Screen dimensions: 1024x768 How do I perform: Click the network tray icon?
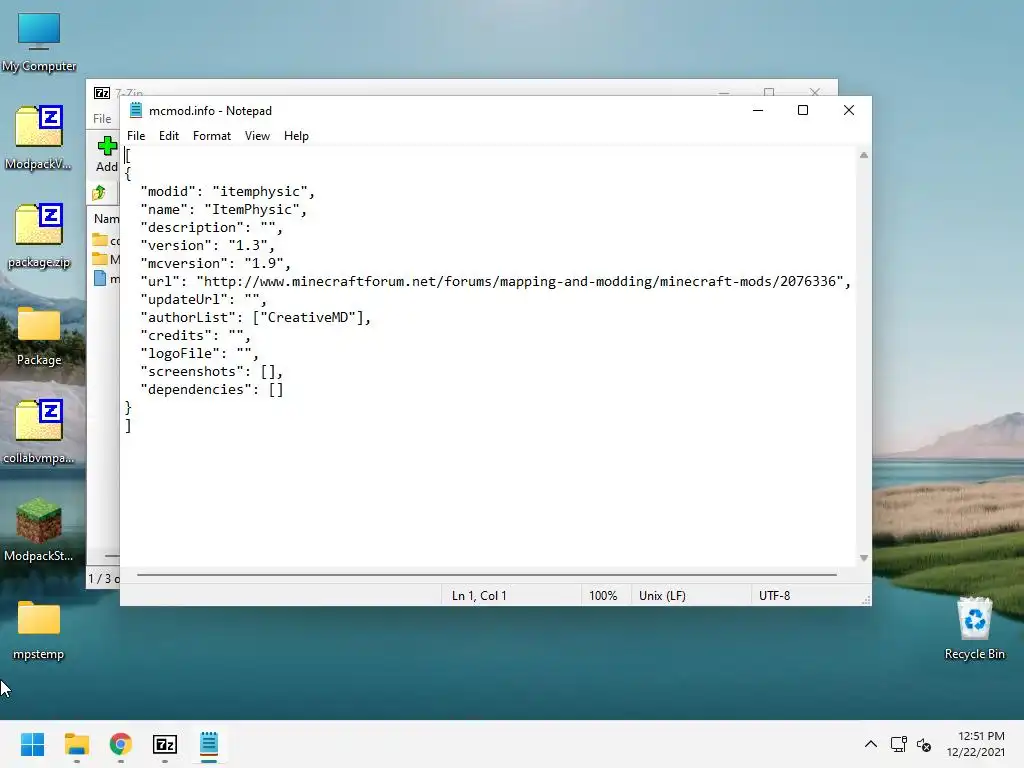(x=899, y=744)
